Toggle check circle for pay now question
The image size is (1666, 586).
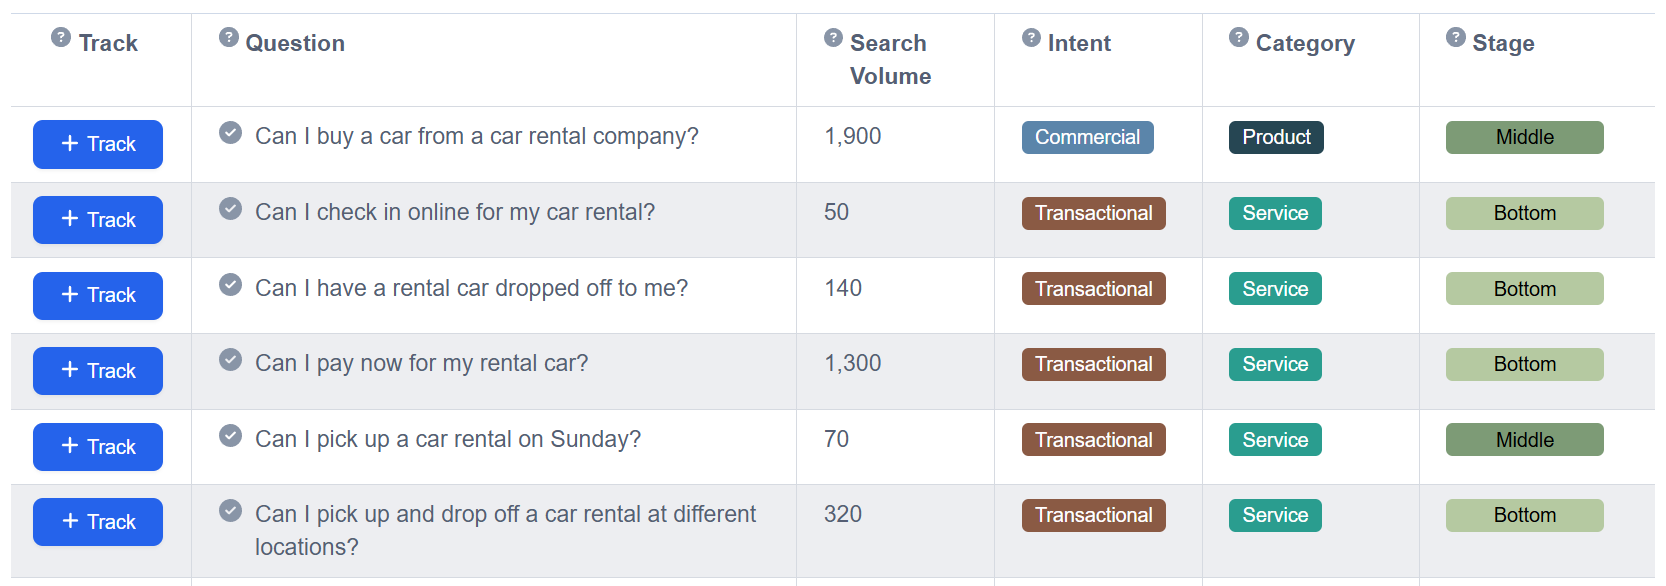(231, 360)
